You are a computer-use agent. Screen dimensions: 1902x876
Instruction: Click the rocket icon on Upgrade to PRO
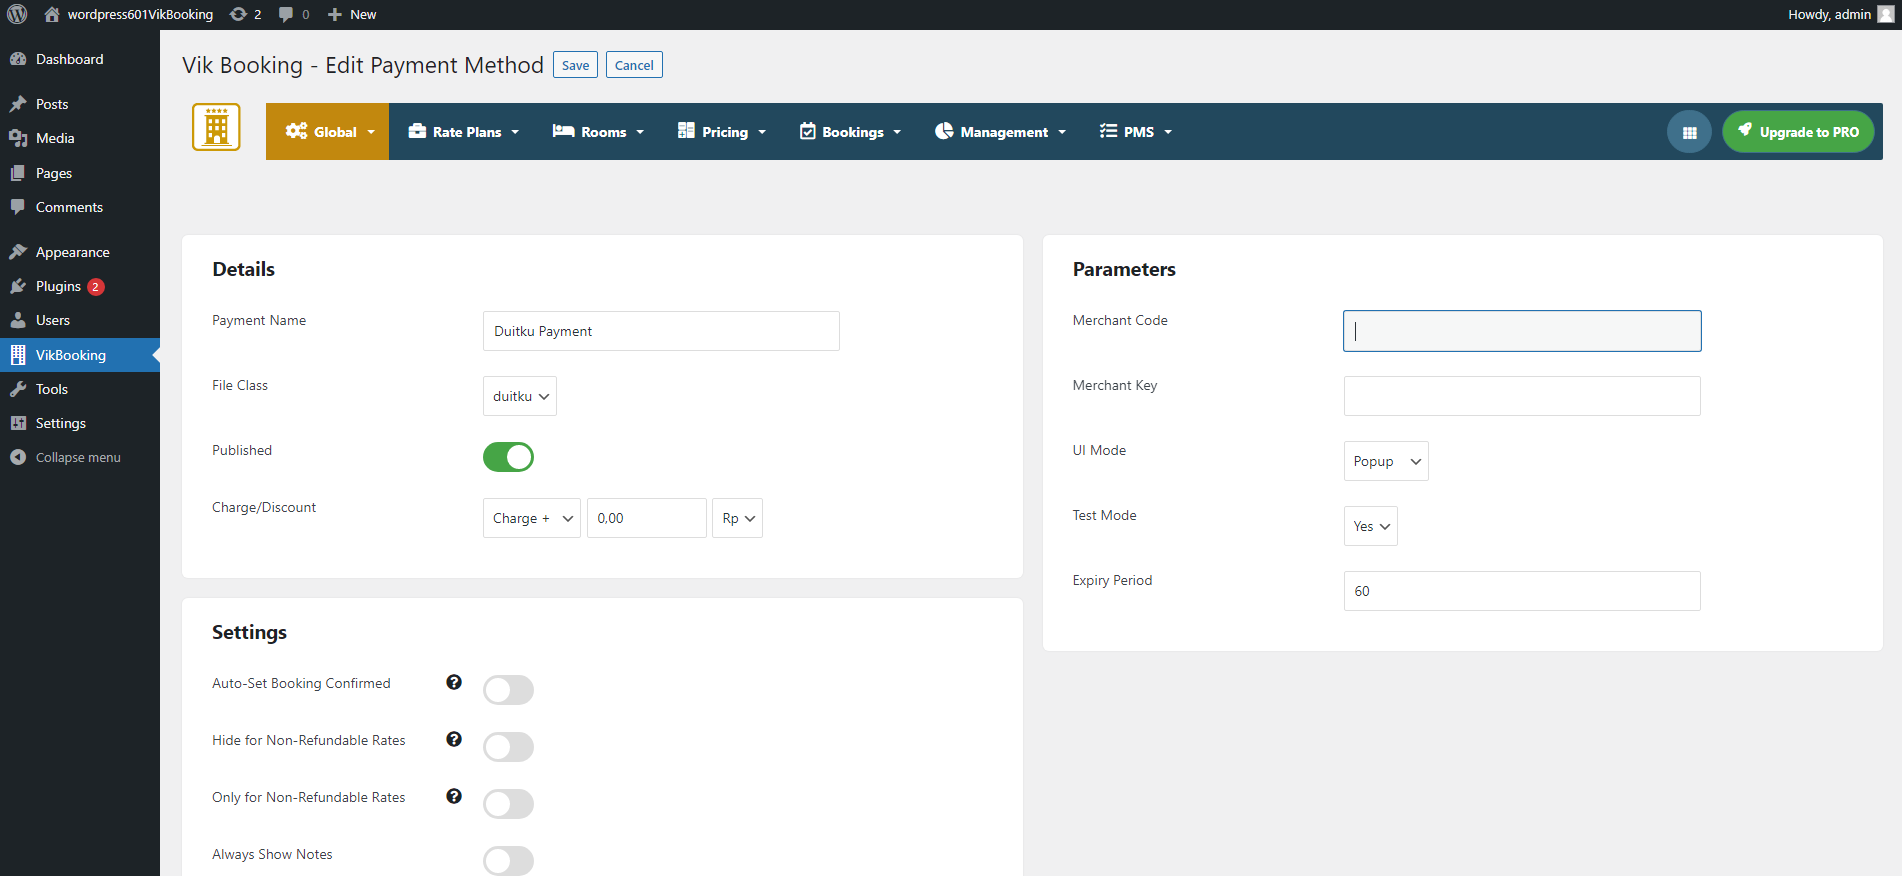tap(1745, 130)
